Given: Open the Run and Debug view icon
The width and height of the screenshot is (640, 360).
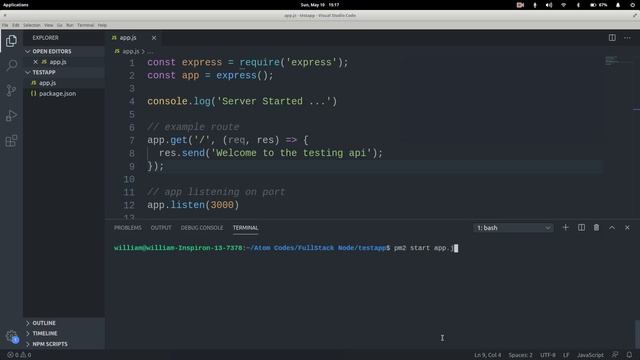Looking at the screenshot, I should tap(11, 116).
